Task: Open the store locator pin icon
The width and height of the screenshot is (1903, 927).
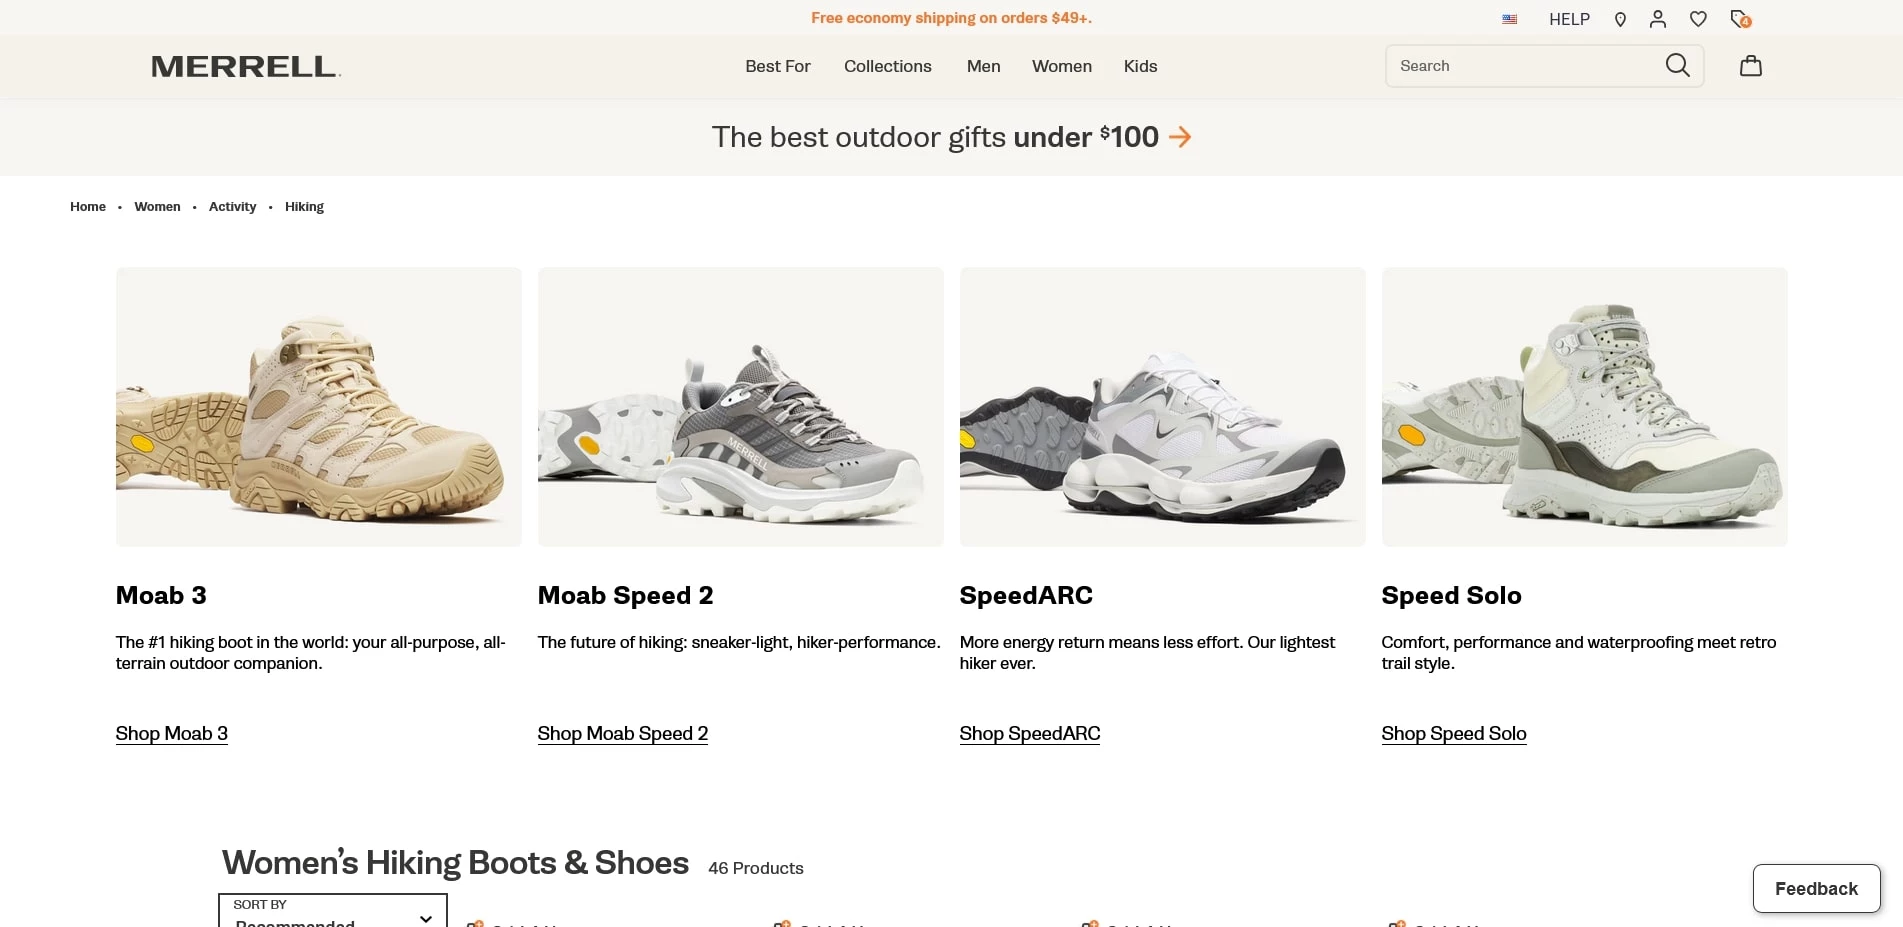Action: pyautogui.click(x=1620, y=19)
